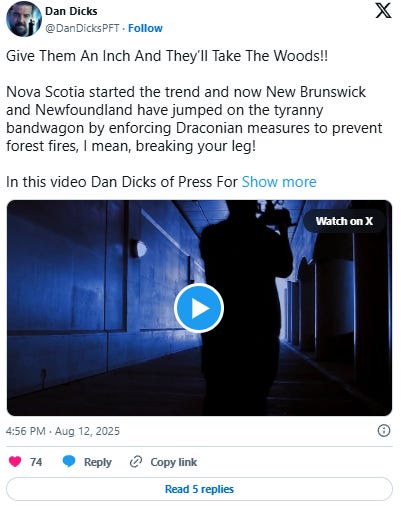The height and width of the screenshot is (506, 401).
Task: Follow the @DanDicksPFT account
Action: tap(145, 28)
